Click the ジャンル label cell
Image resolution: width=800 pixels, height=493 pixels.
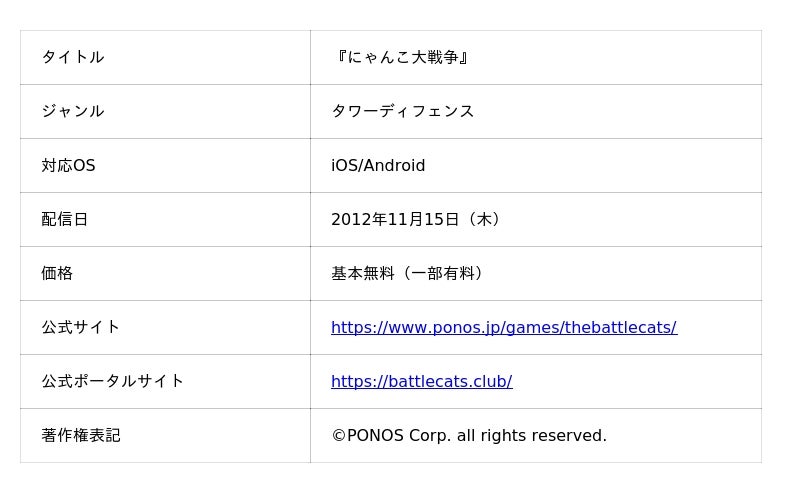(165, 111)
